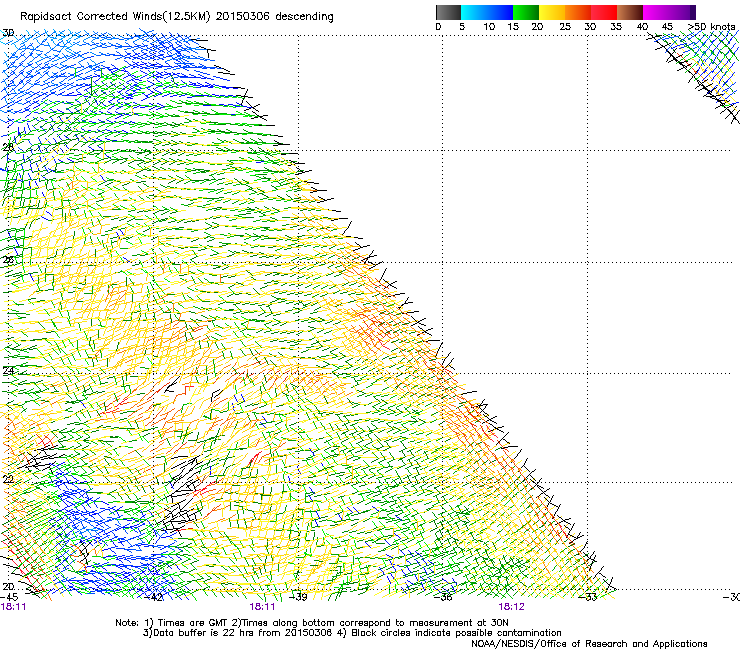740x650 pixels.
Task: Click the latitude label "22" on the left axis
Action: (x=8, y=479)
